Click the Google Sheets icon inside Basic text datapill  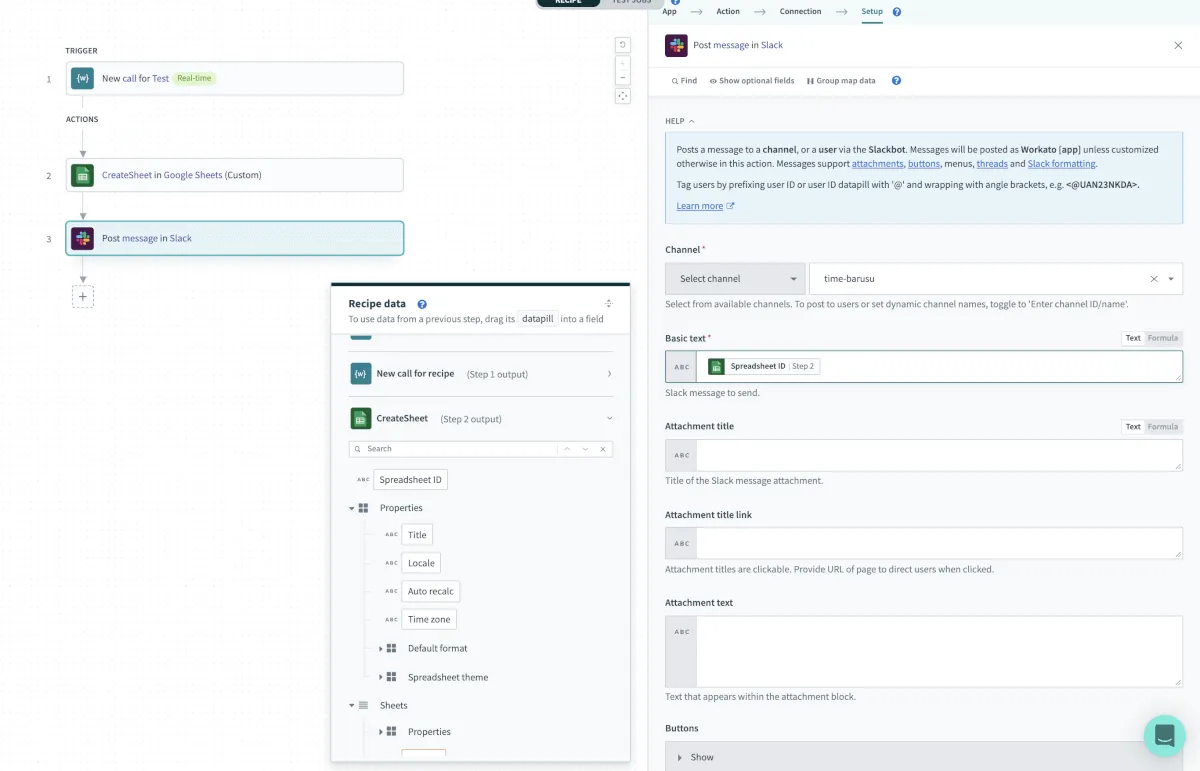coord(716,366)
